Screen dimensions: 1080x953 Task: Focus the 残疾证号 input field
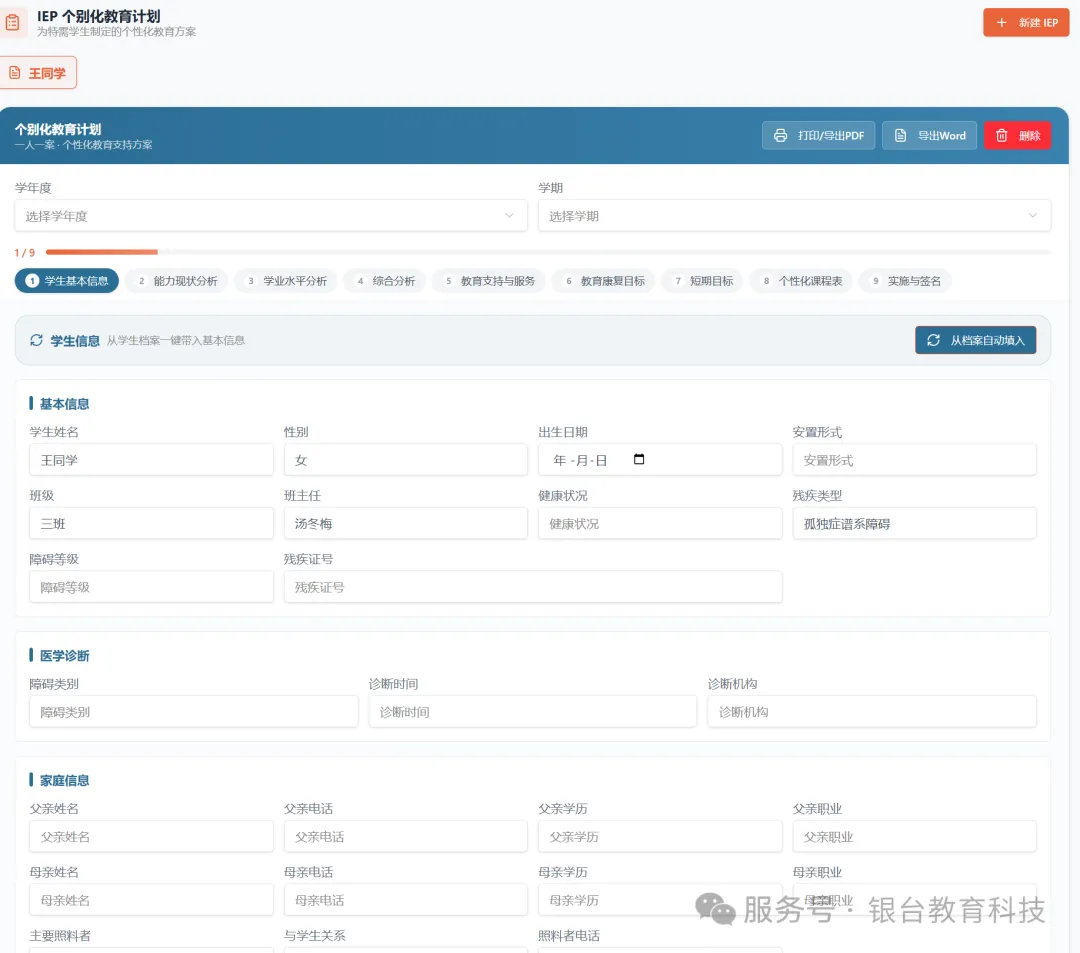coord(533,587)
